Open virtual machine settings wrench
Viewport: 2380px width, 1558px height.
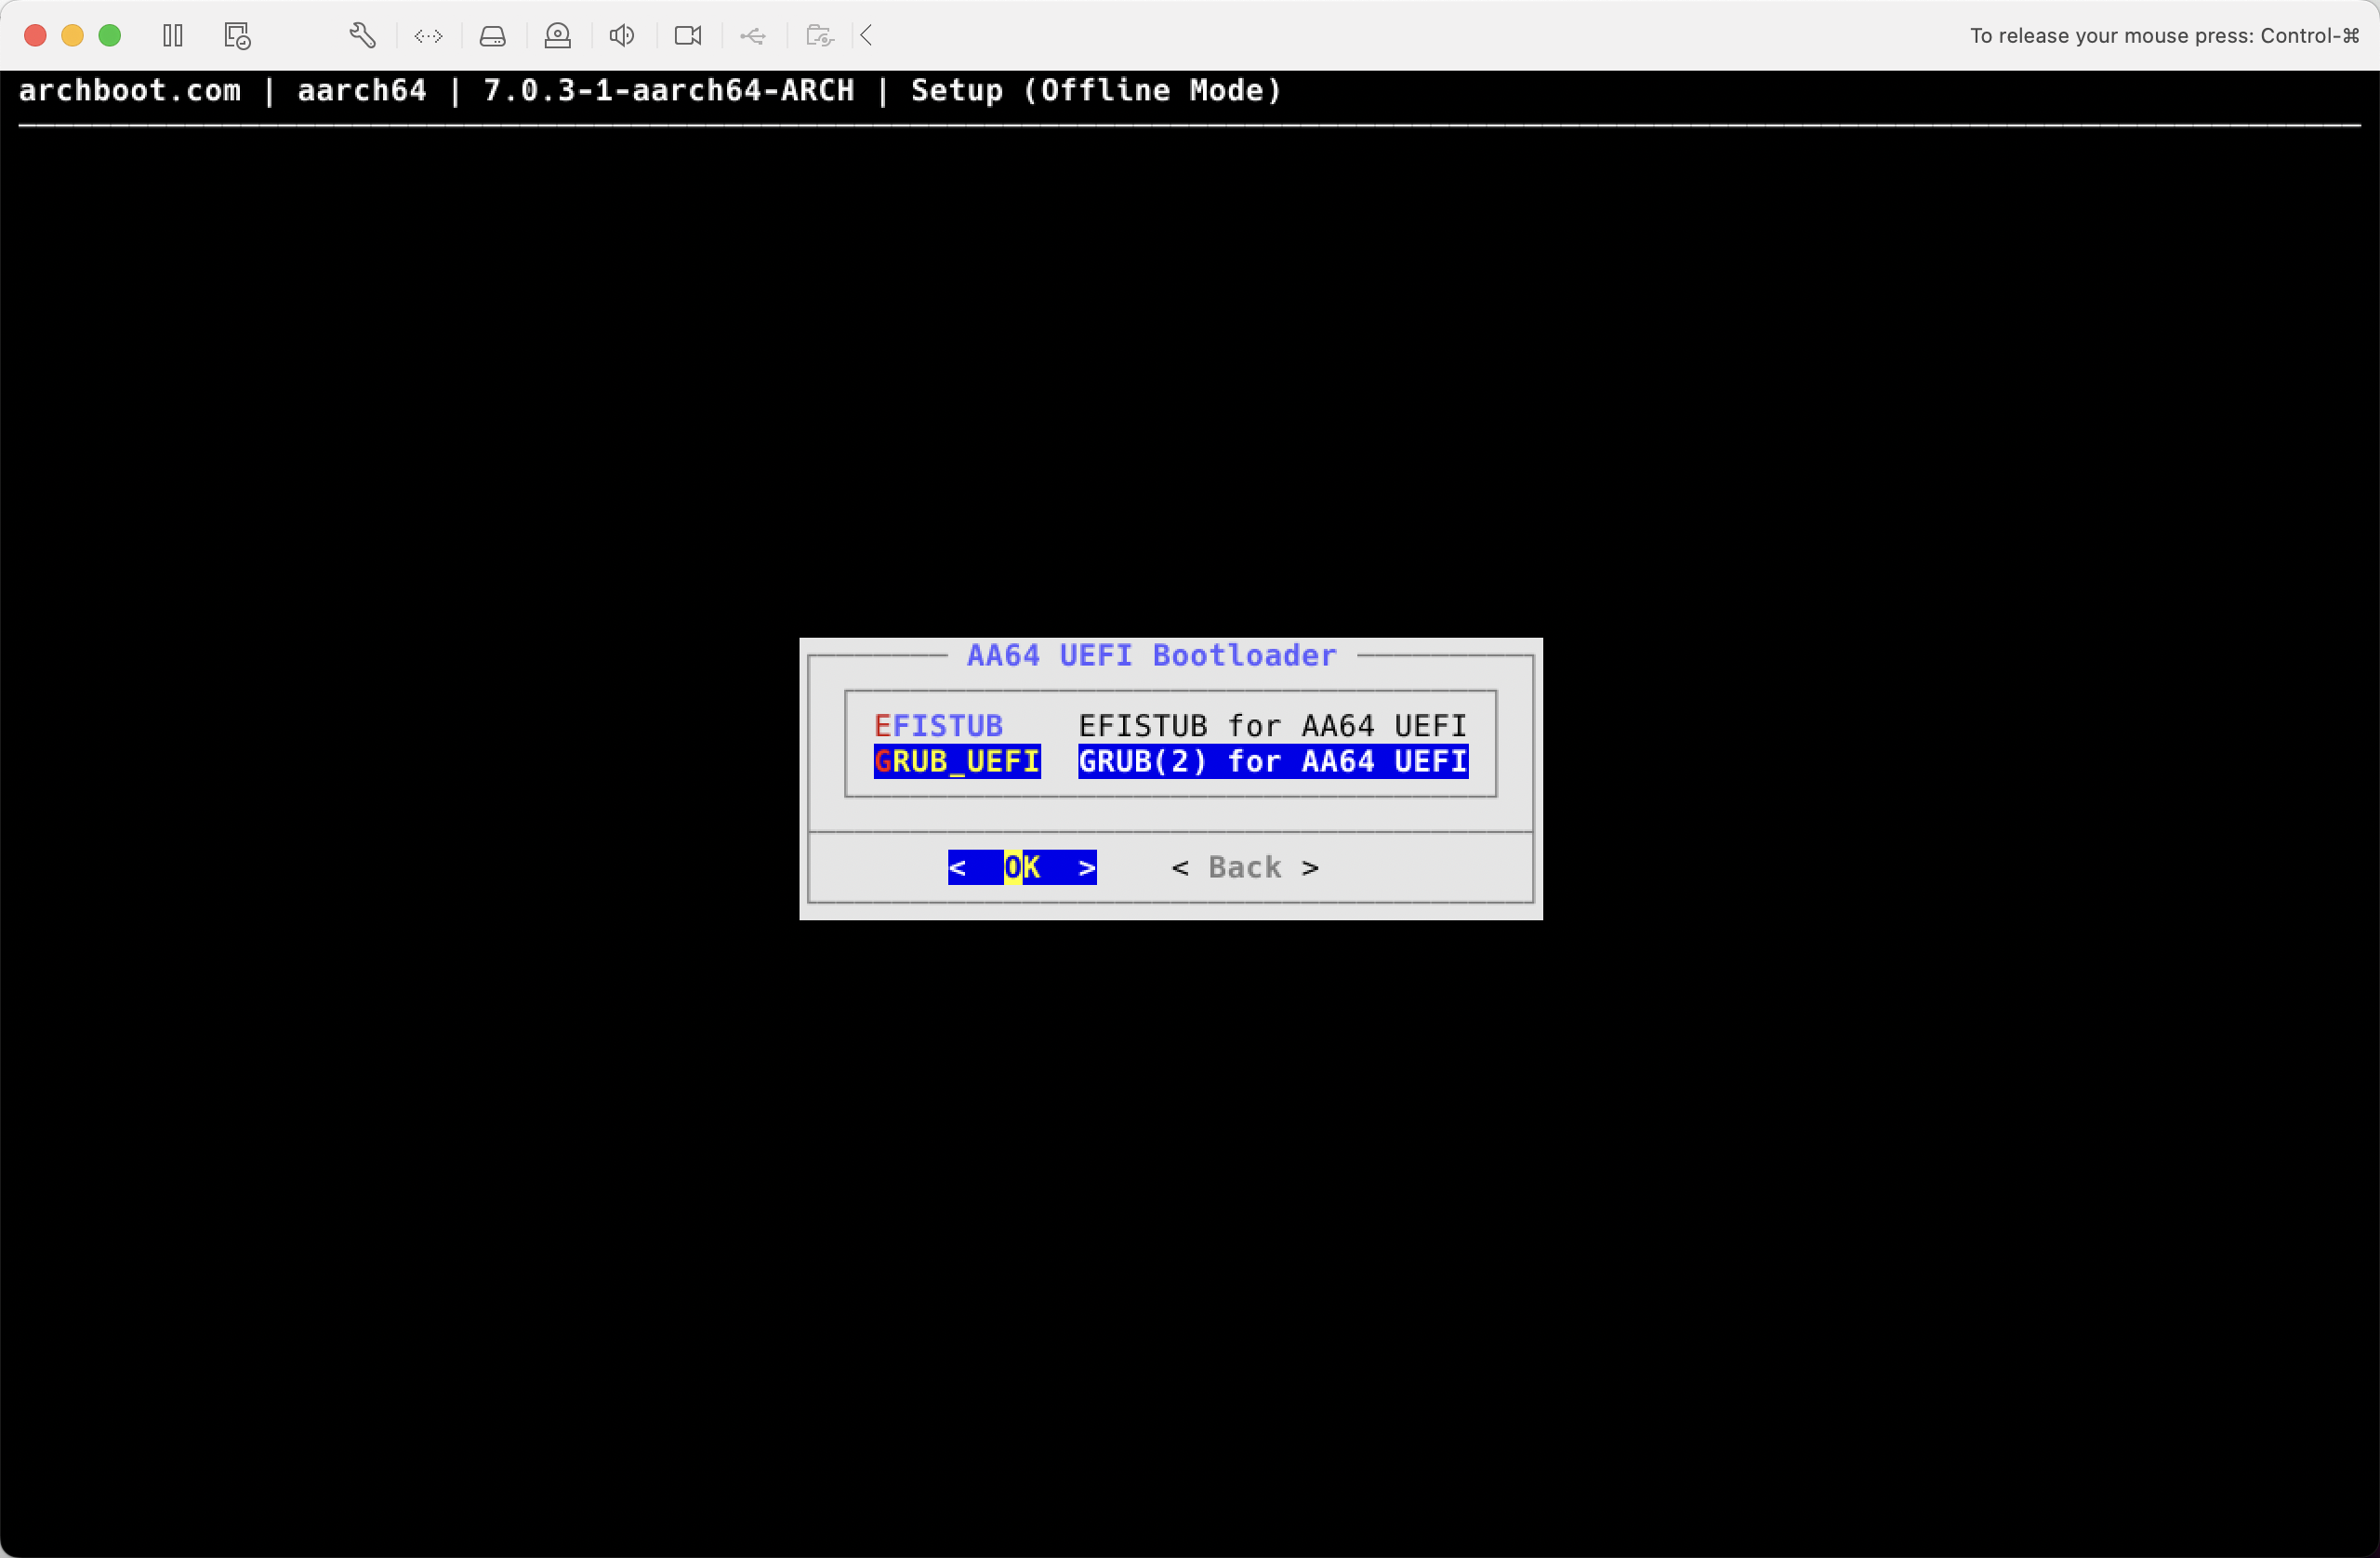click(363, 36)
